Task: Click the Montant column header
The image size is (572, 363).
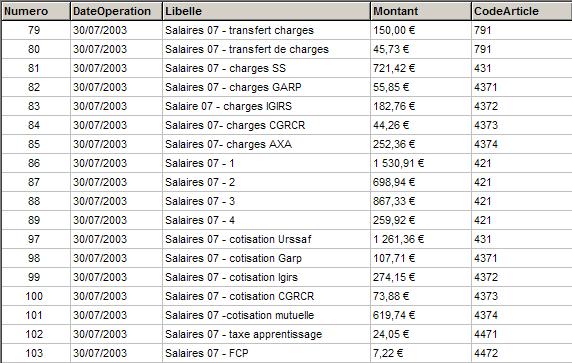Action: [421, 11]
